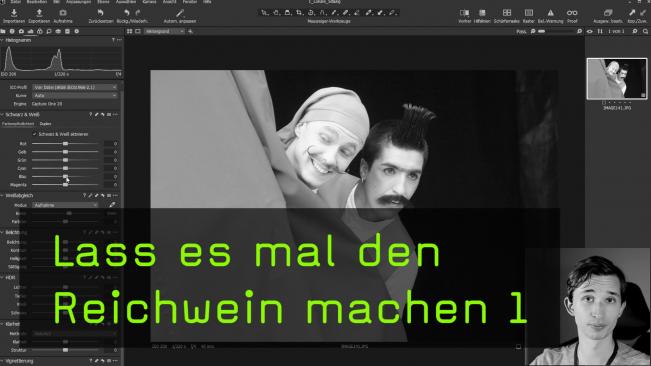Toggle the Vorher before view icon

pyautogui.click(x=465, y=13)
